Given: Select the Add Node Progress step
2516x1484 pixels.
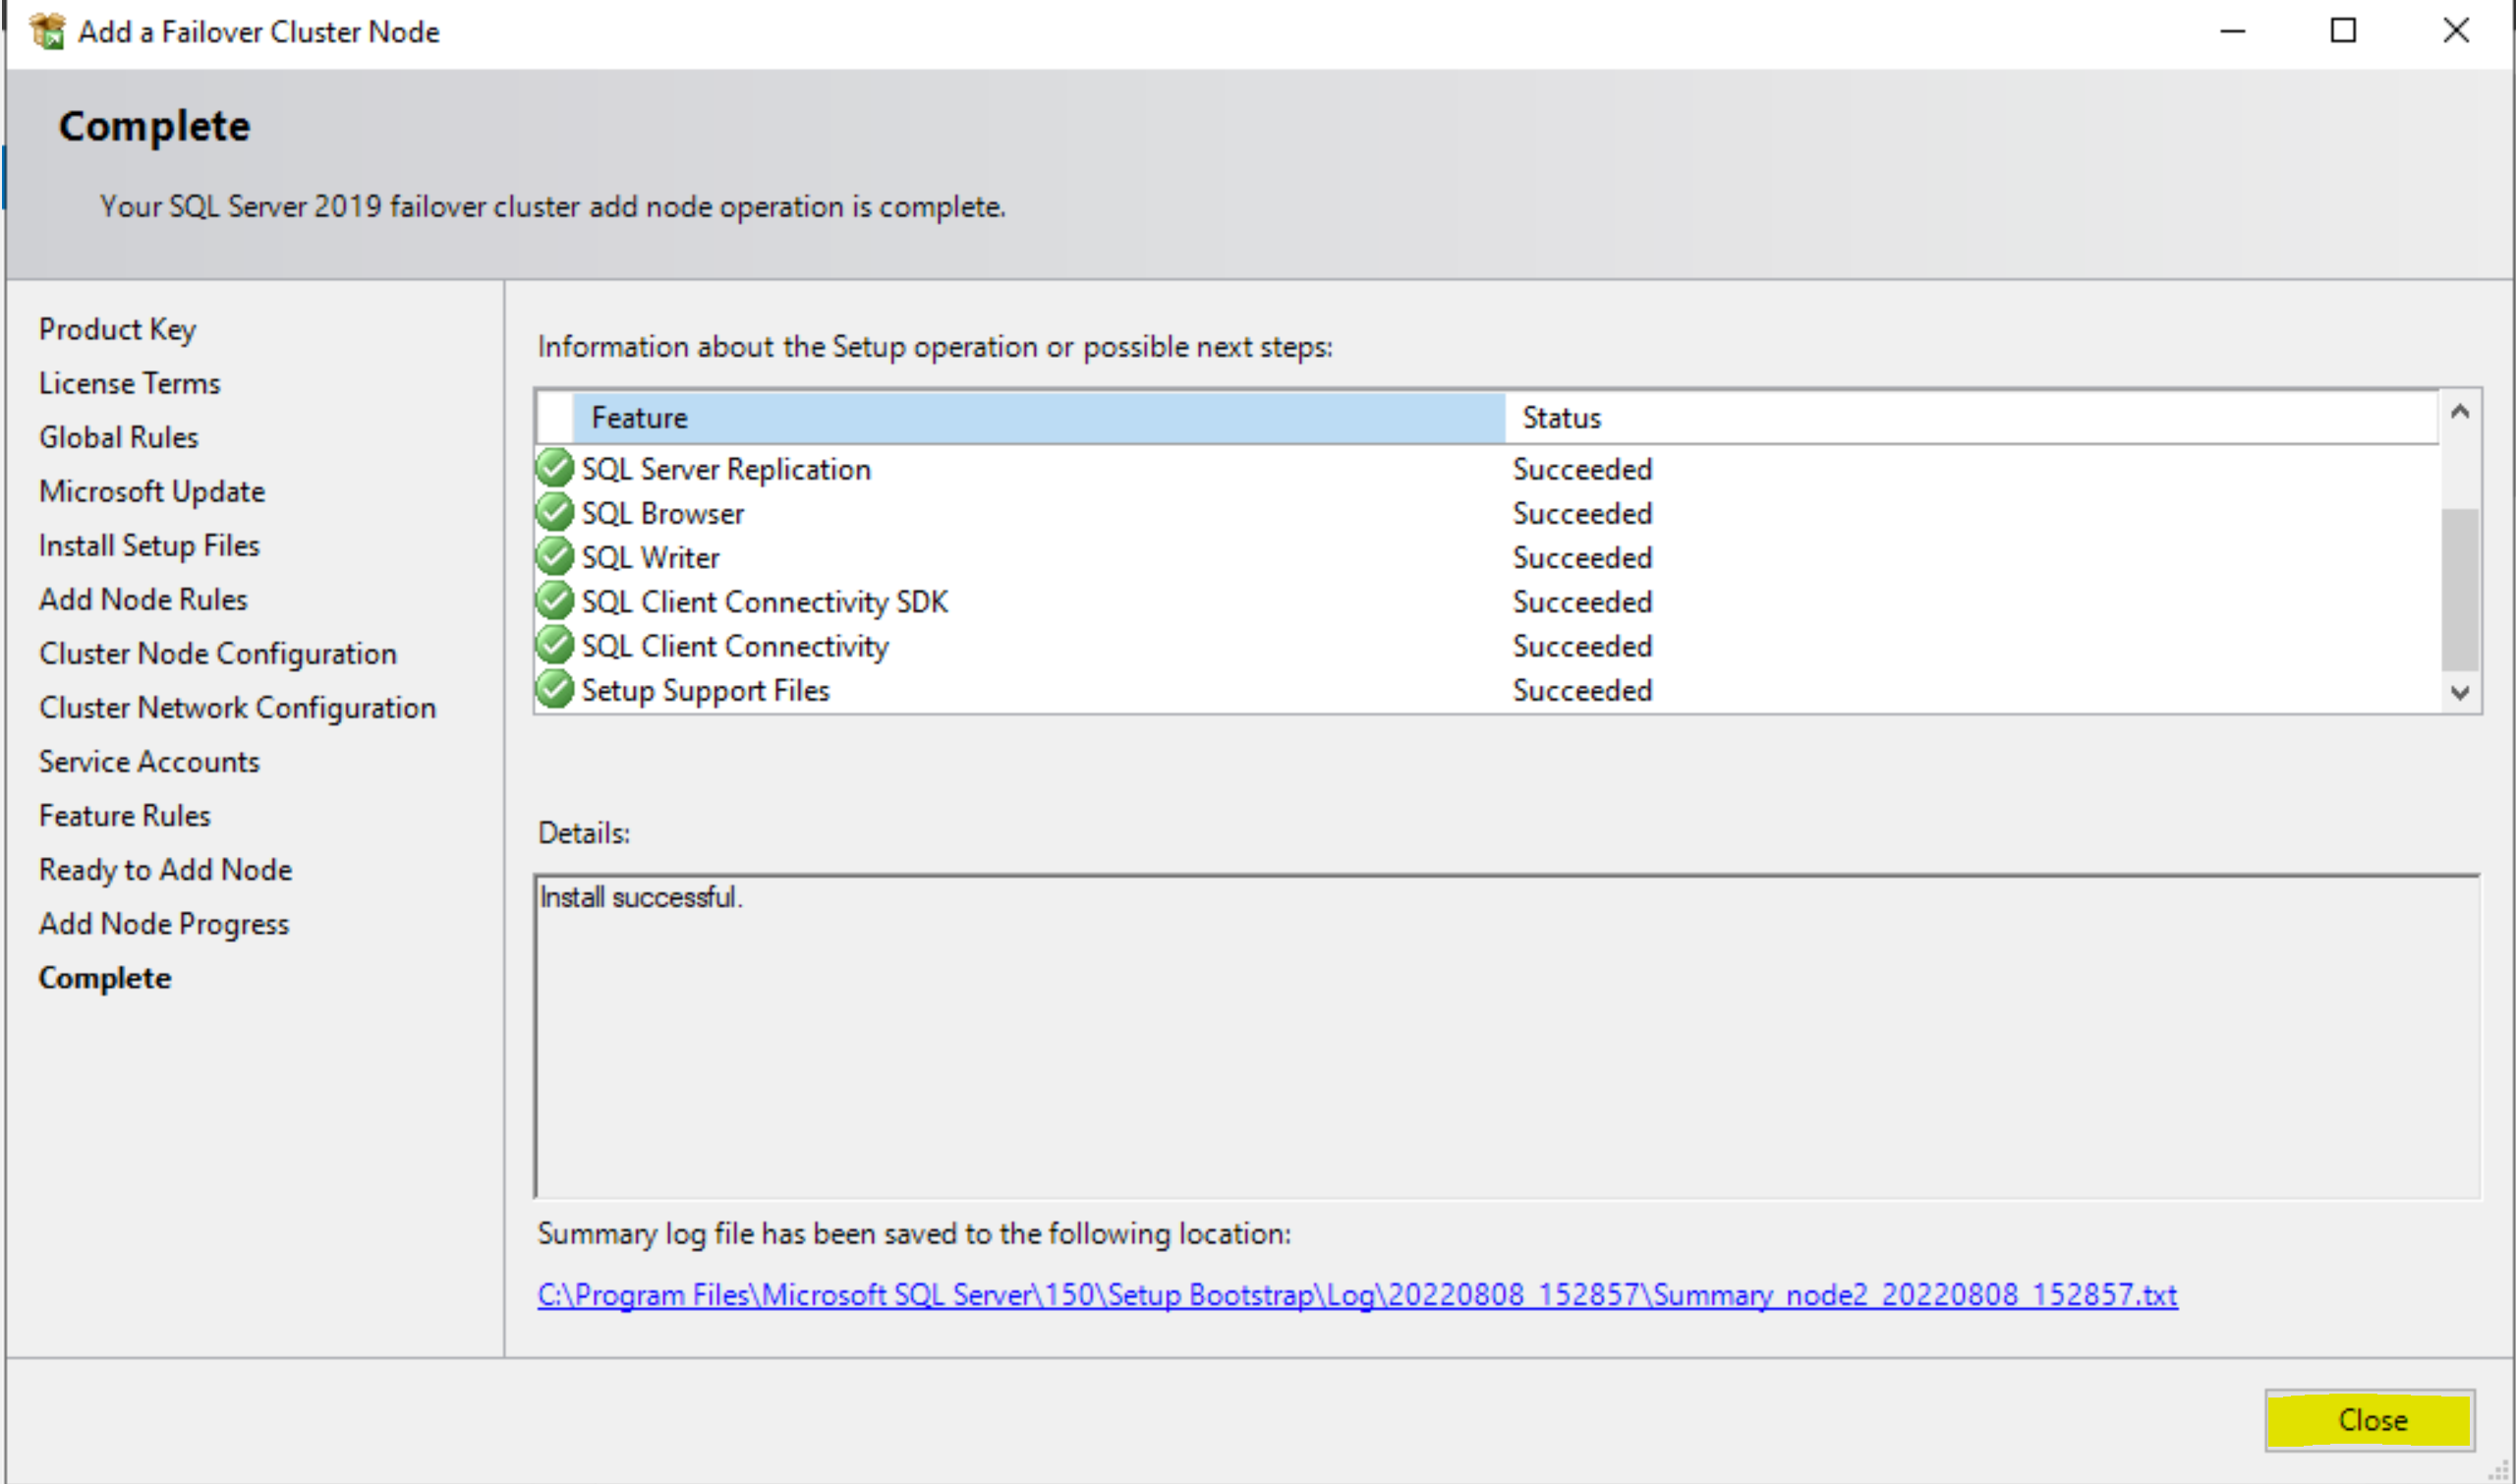Looking at the screenshot, I should pyautogui.click(x=164, y=923).
